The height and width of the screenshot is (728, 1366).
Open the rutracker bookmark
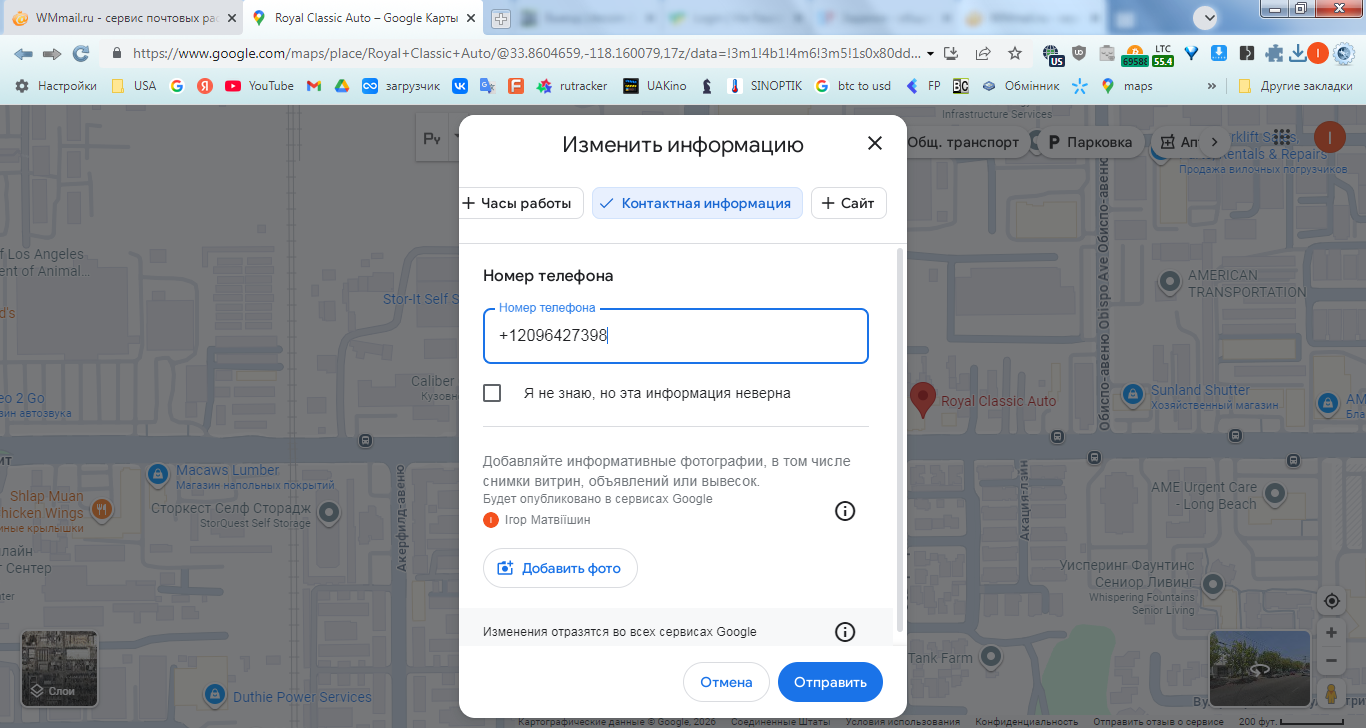[571, 86]
